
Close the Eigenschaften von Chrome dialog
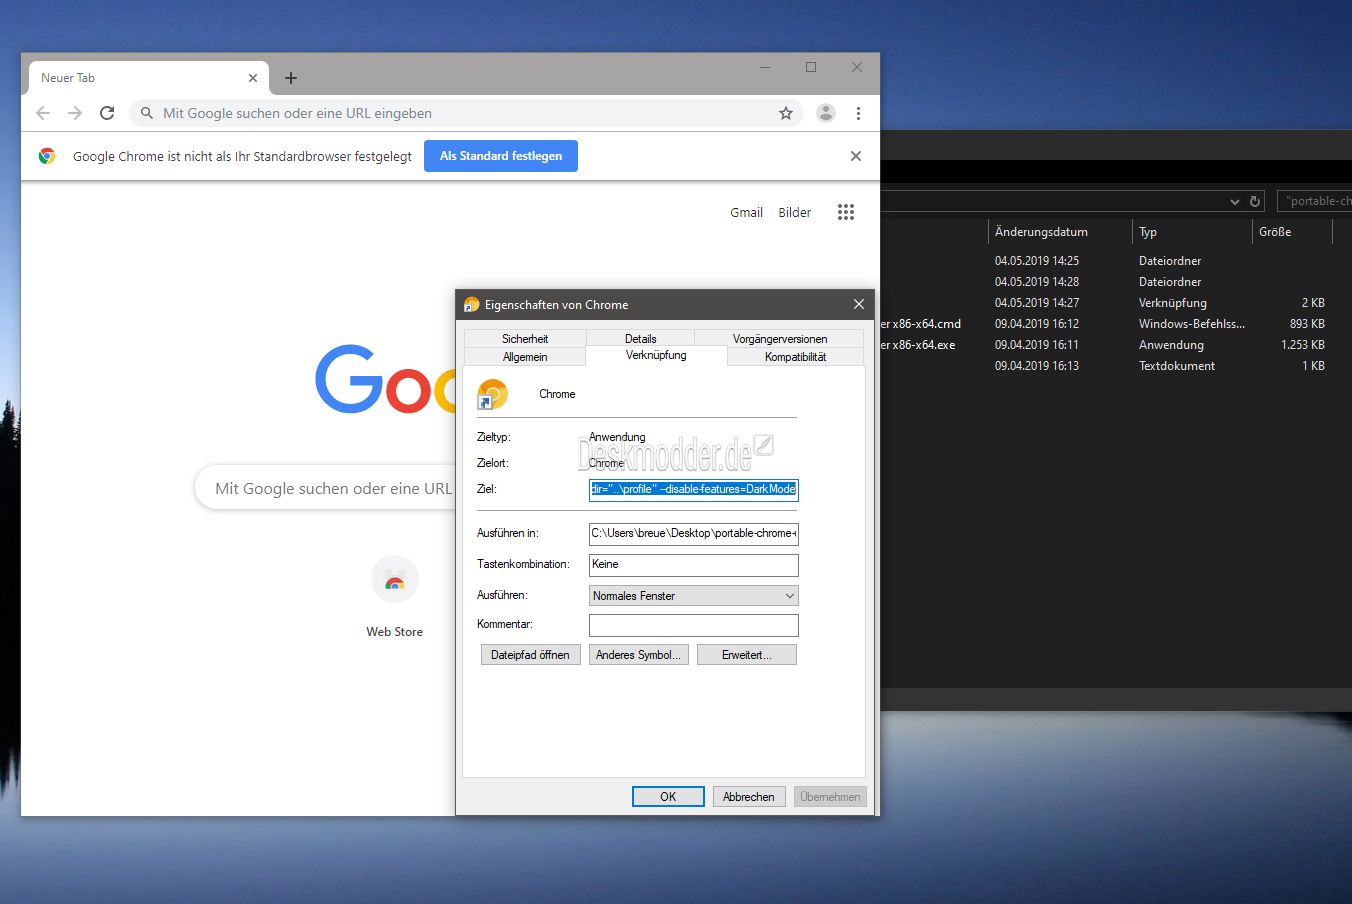(858, 304)
